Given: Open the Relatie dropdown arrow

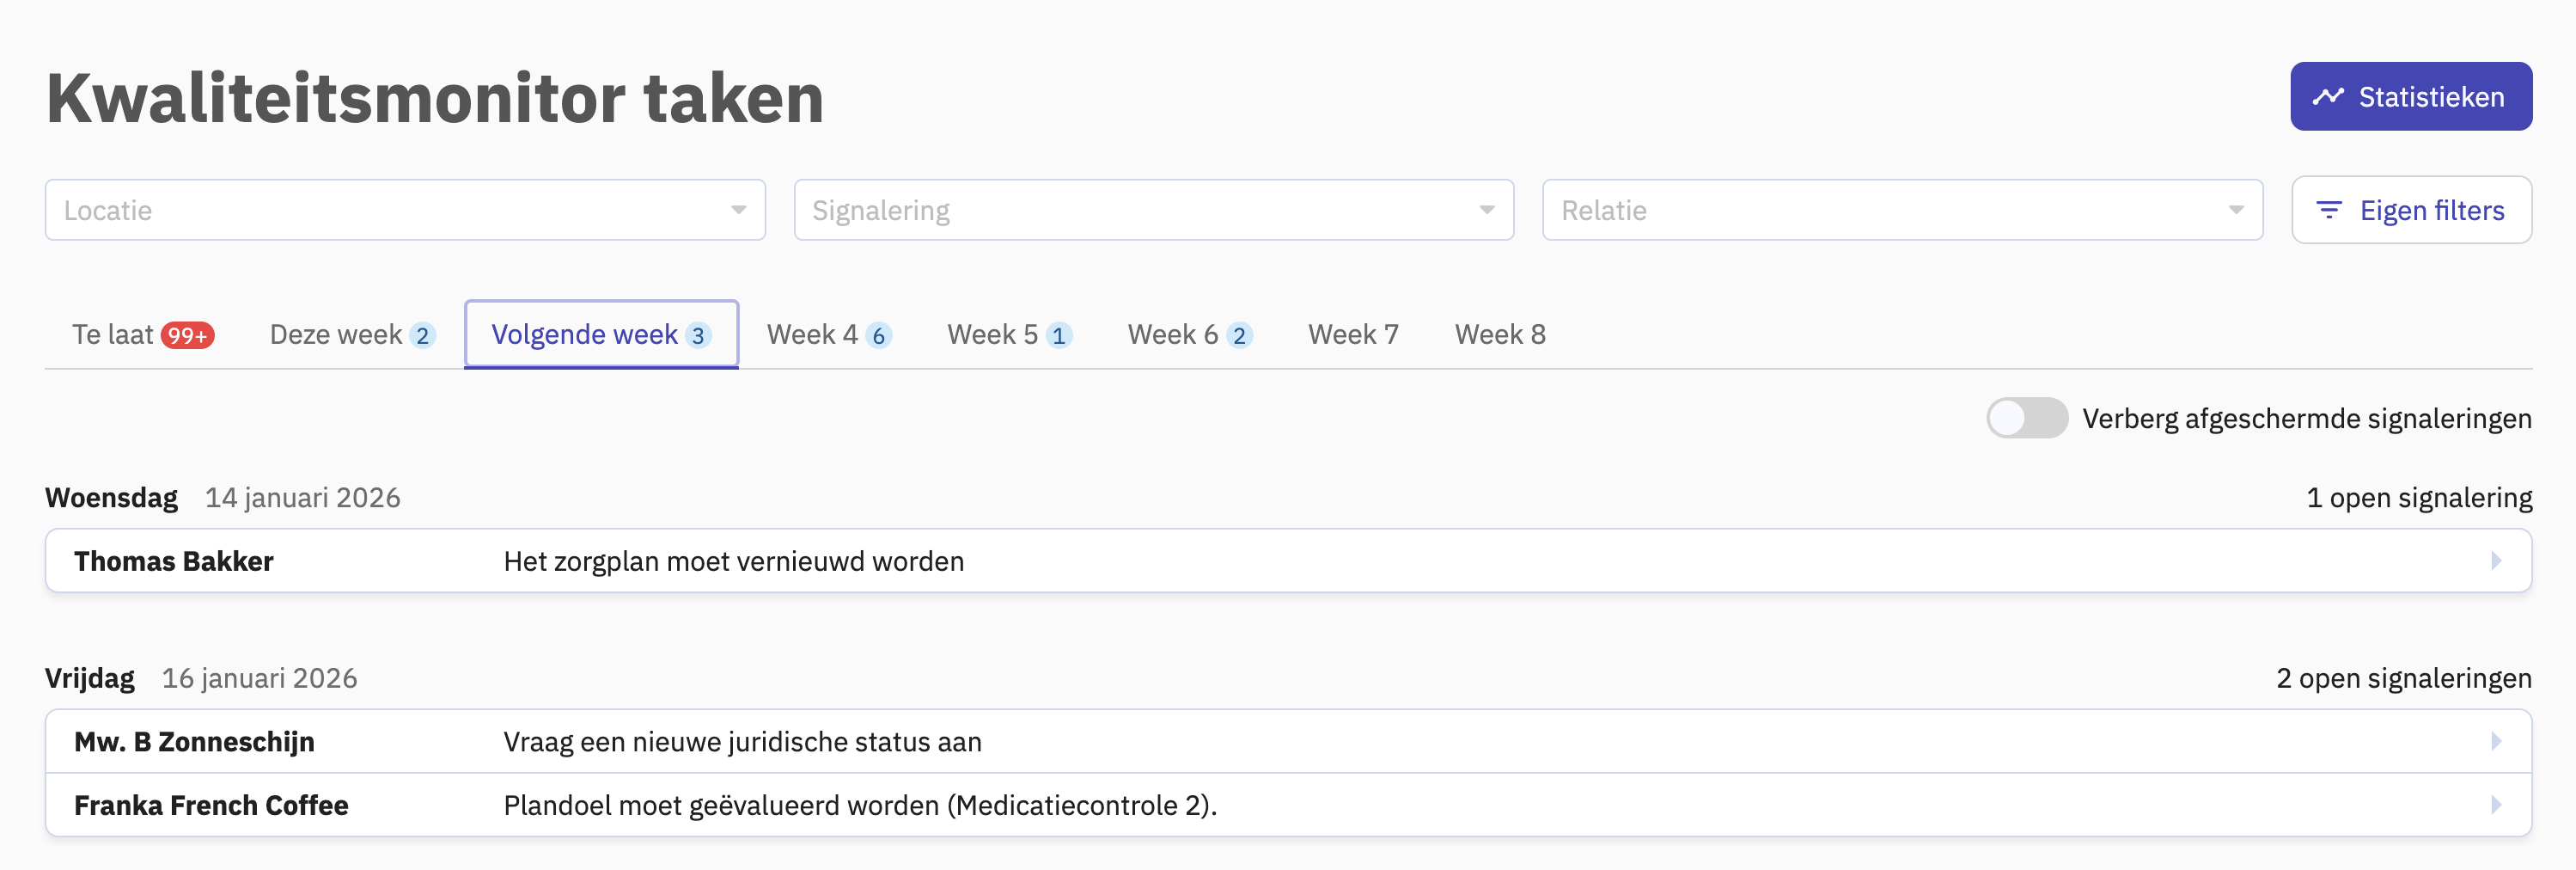Looking at the screenshot, I should [x=2235, y=210].
